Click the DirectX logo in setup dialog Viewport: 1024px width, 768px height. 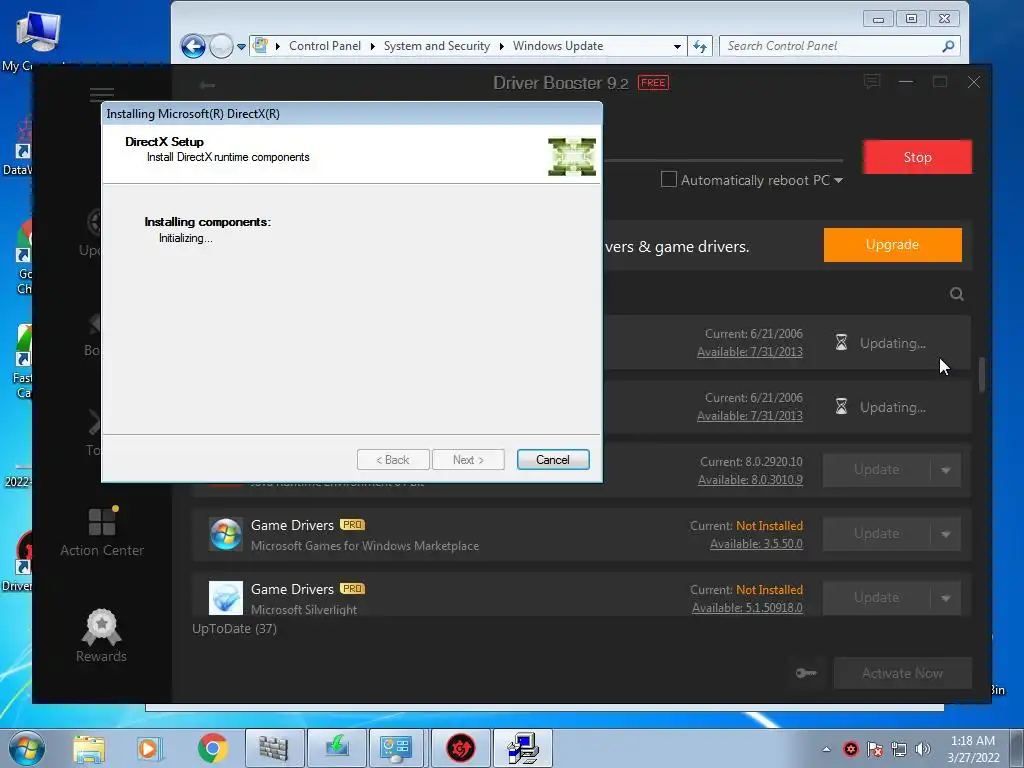[571, 157]
